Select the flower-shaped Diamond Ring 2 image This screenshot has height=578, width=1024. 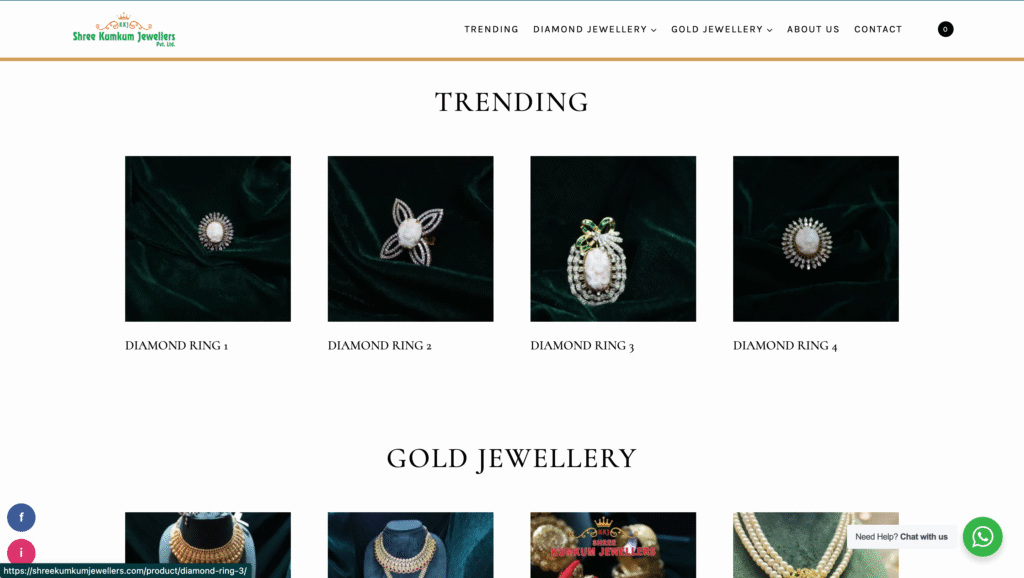click(410, 238)
